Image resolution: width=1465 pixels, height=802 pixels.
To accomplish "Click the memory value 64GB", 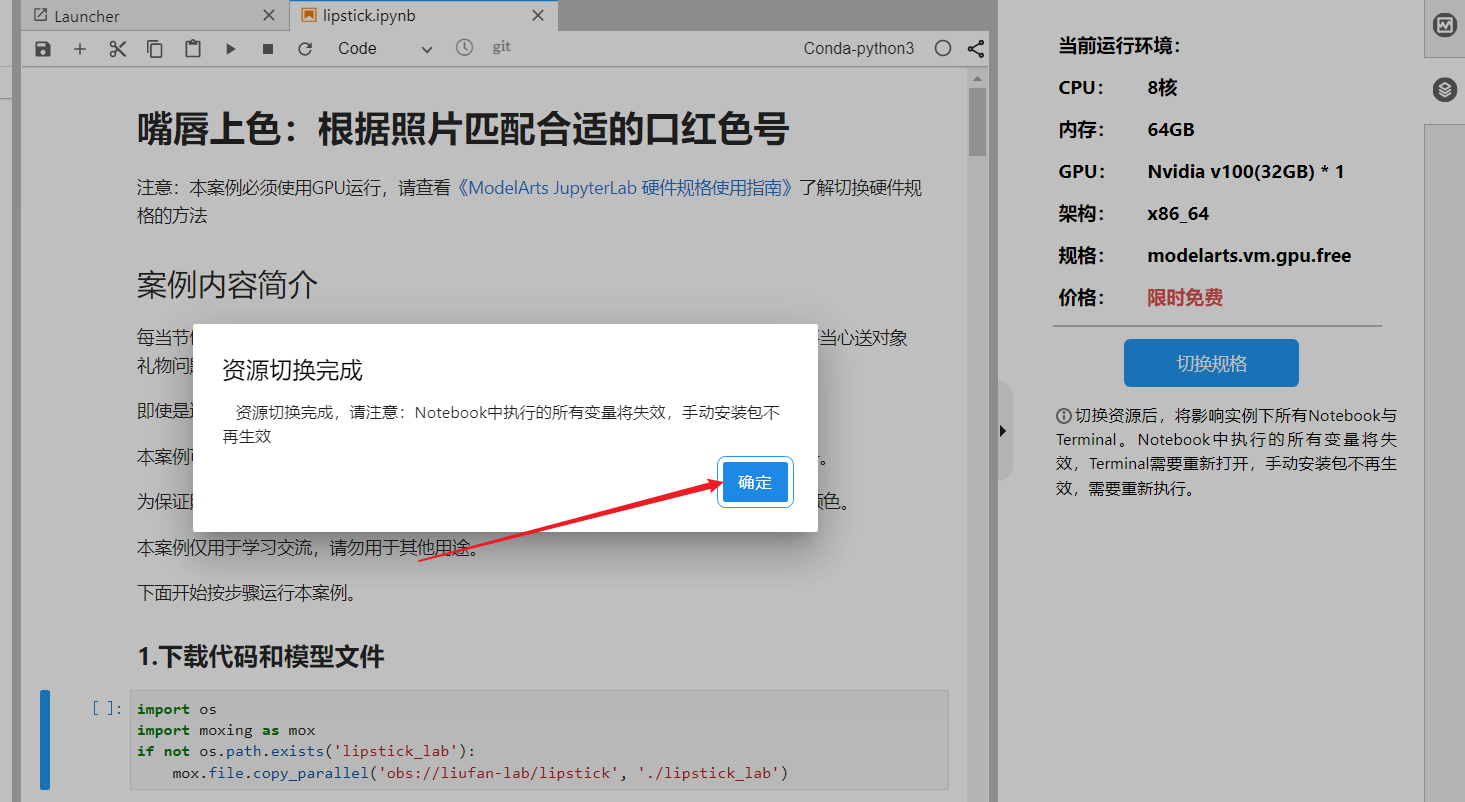I will click(1171, 130).
